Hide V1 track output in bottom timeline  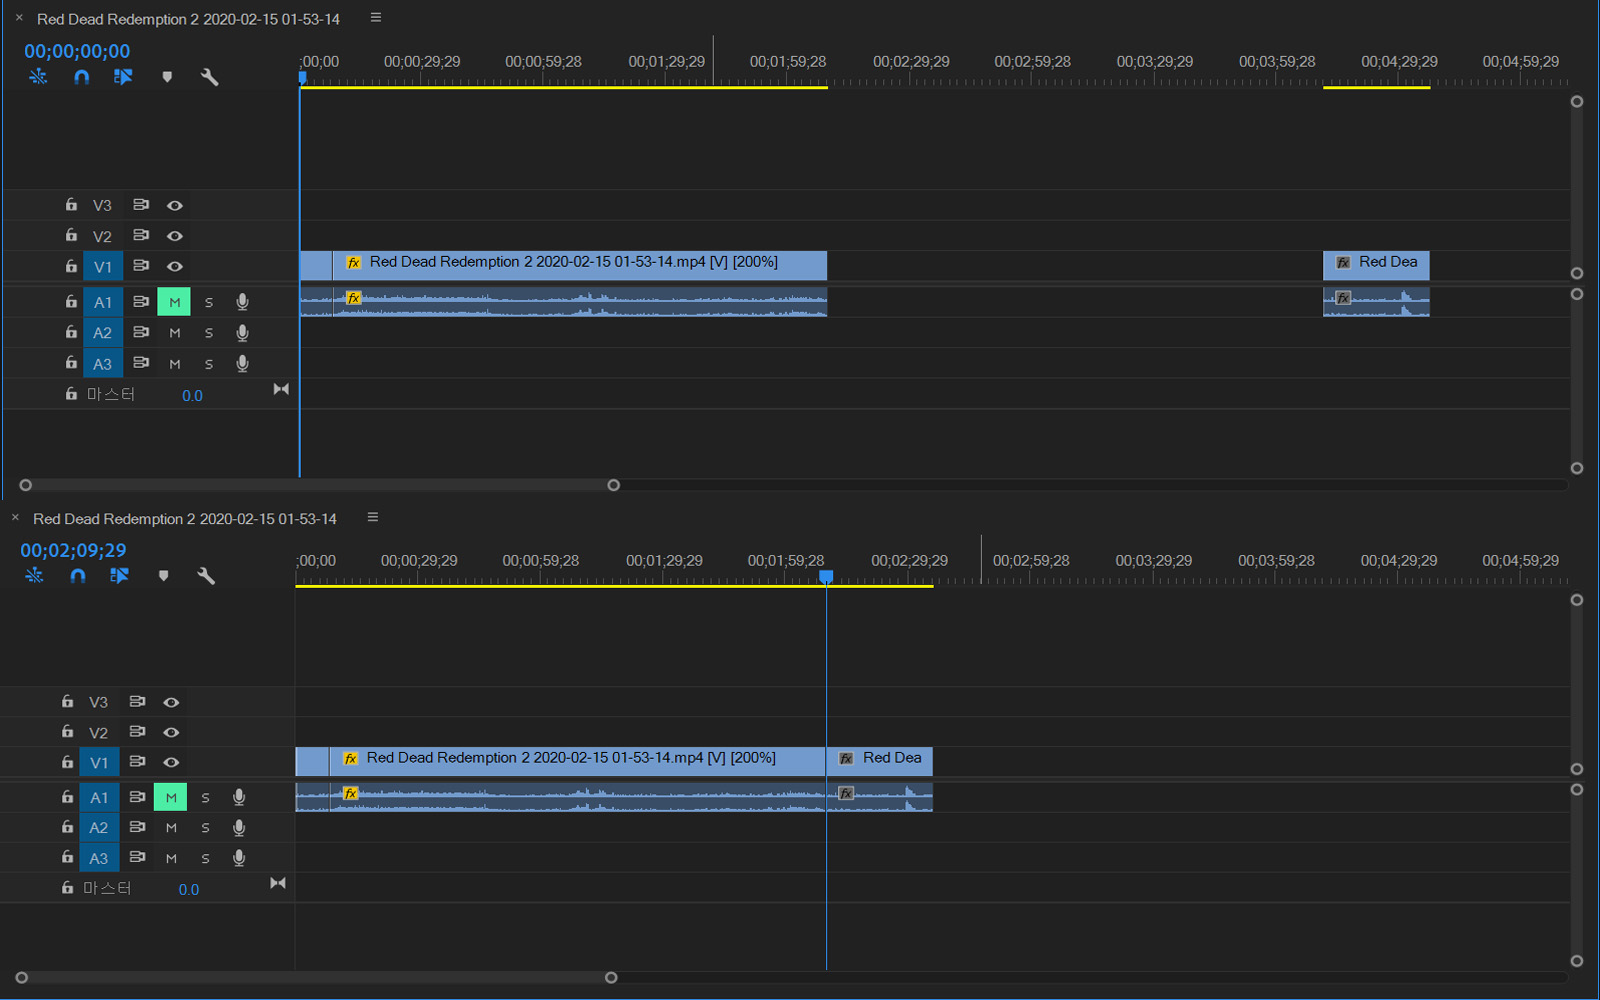171,762
